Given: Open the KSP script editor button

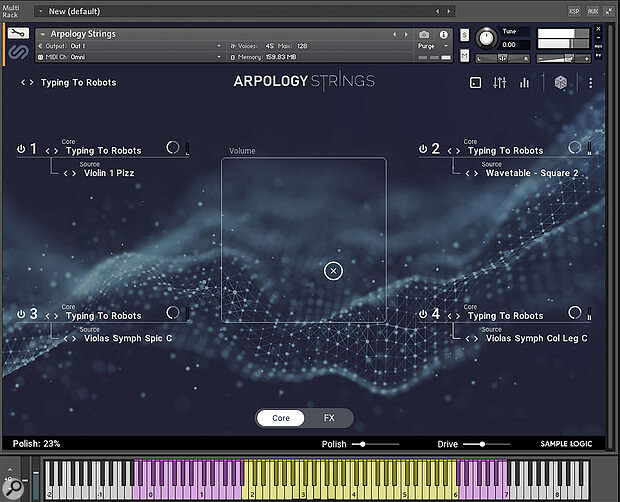Looking at the screenshot, I should click(x=574, y=11).
